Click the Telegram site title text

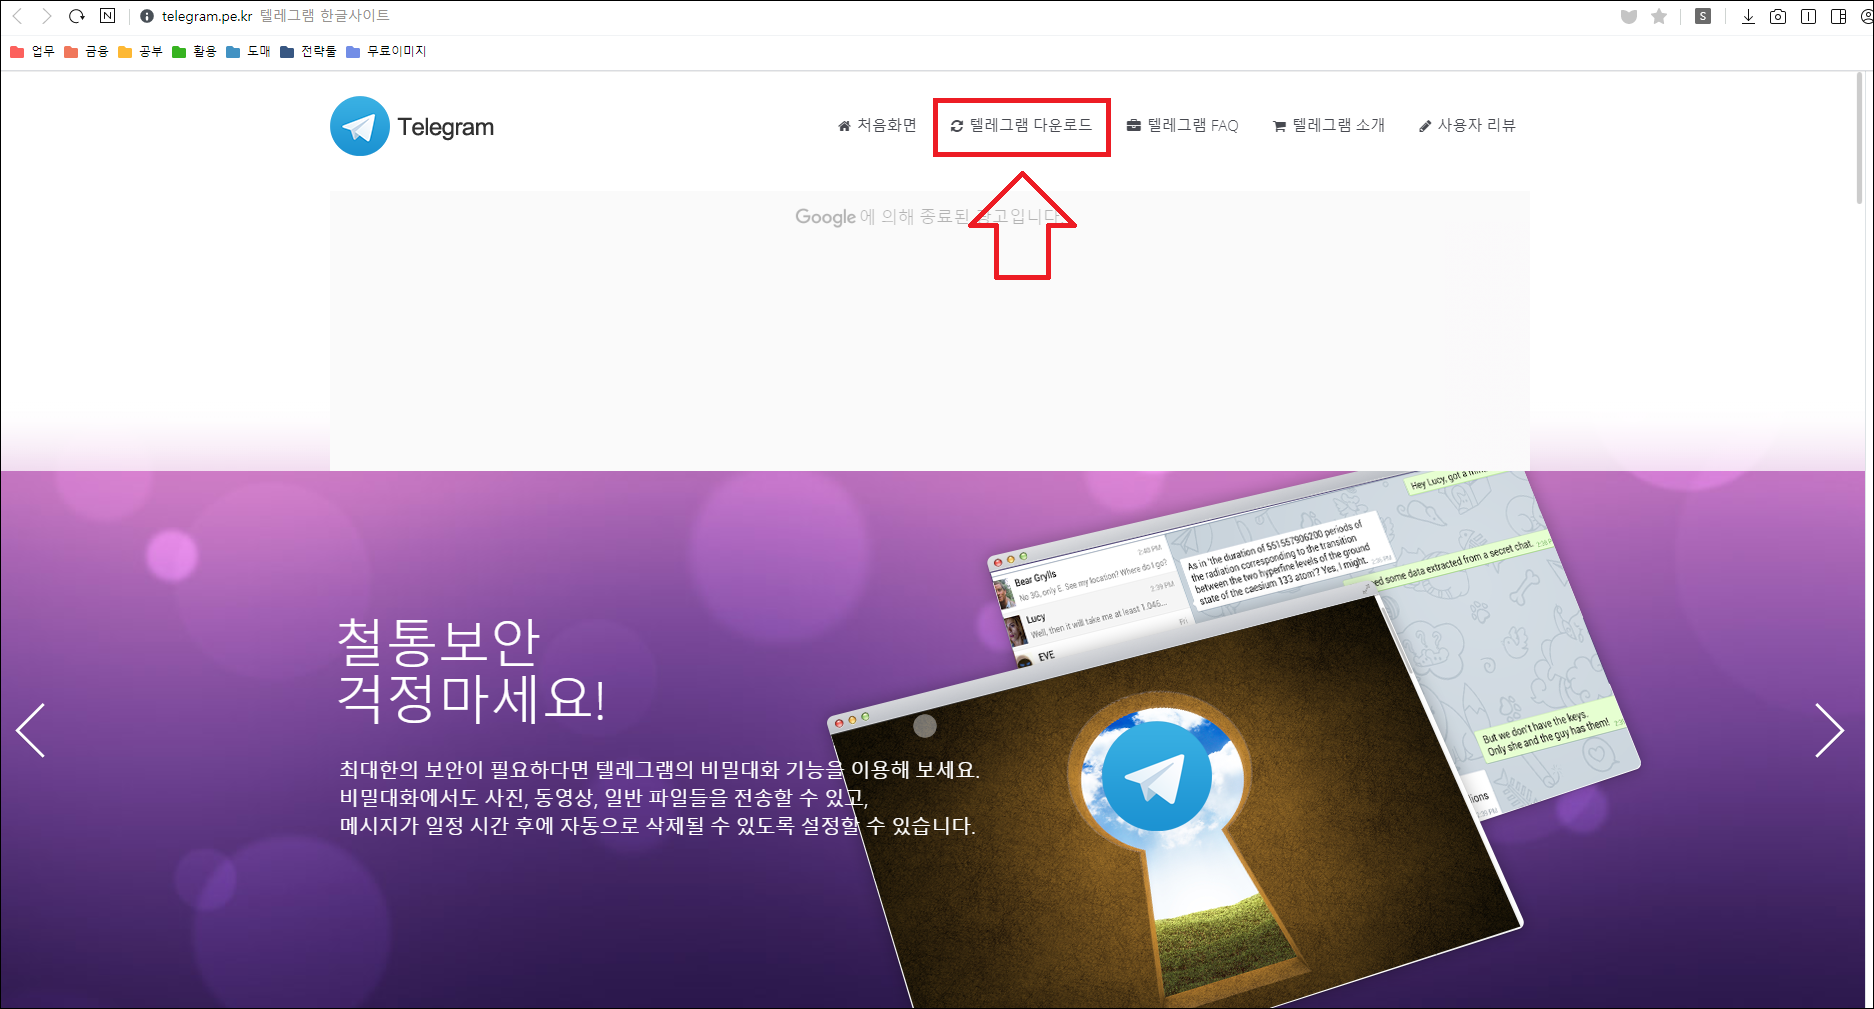(446, 127)
